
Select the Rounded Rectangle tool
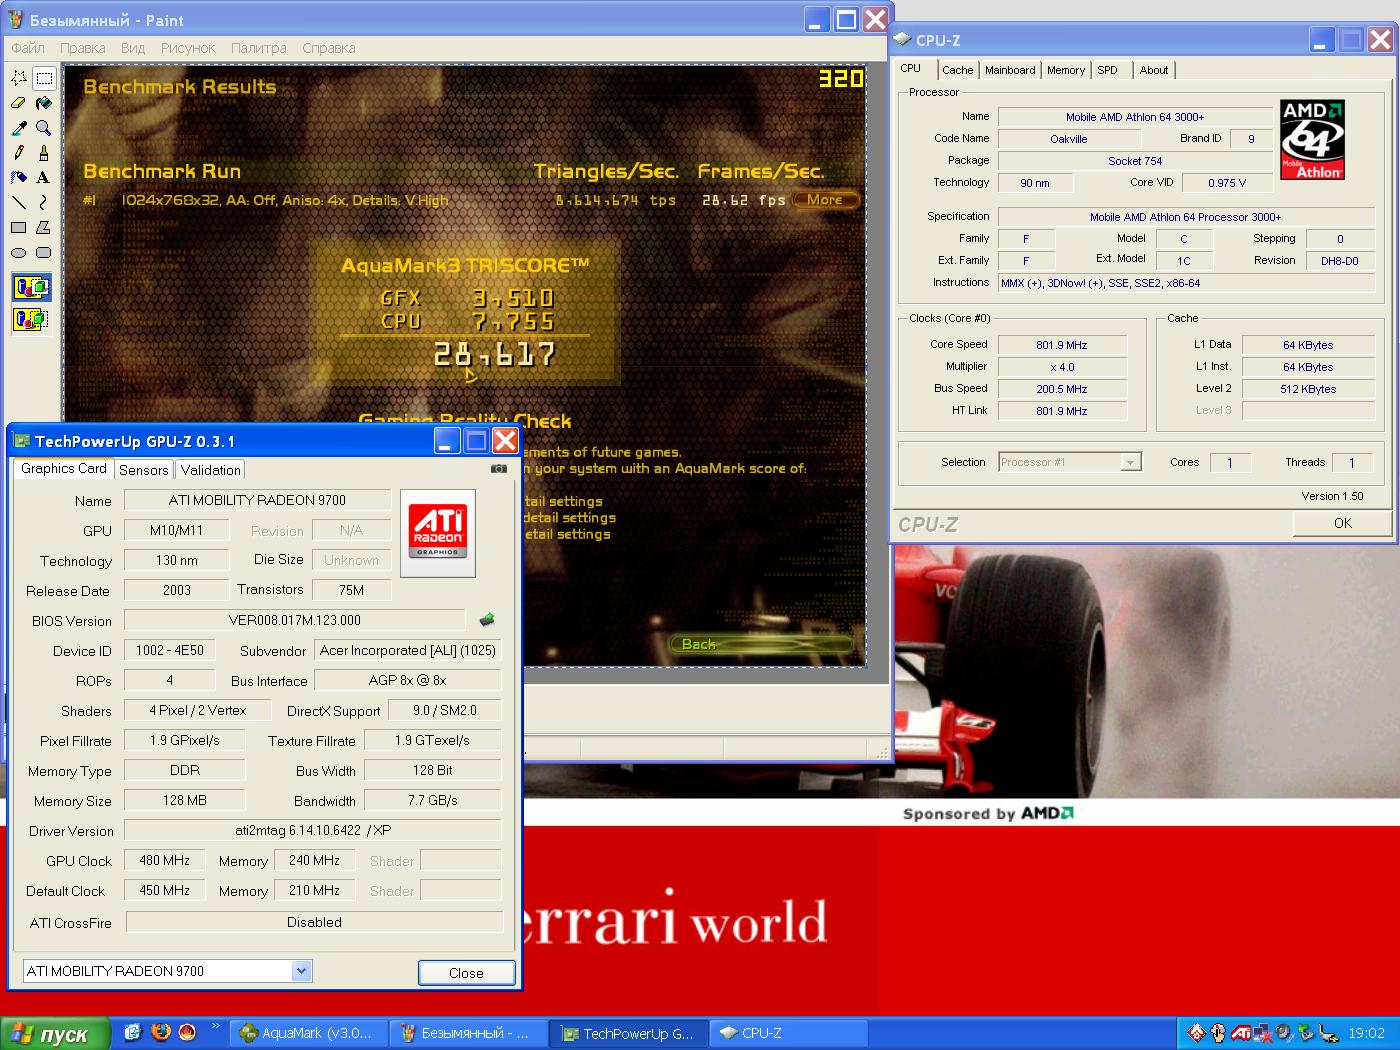pyautogui.click(x=44, y=252)
